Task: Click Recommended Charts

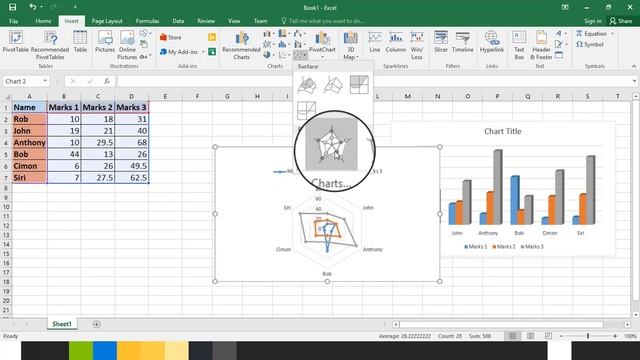Action: pyautogui.click(x=241, y=45)
